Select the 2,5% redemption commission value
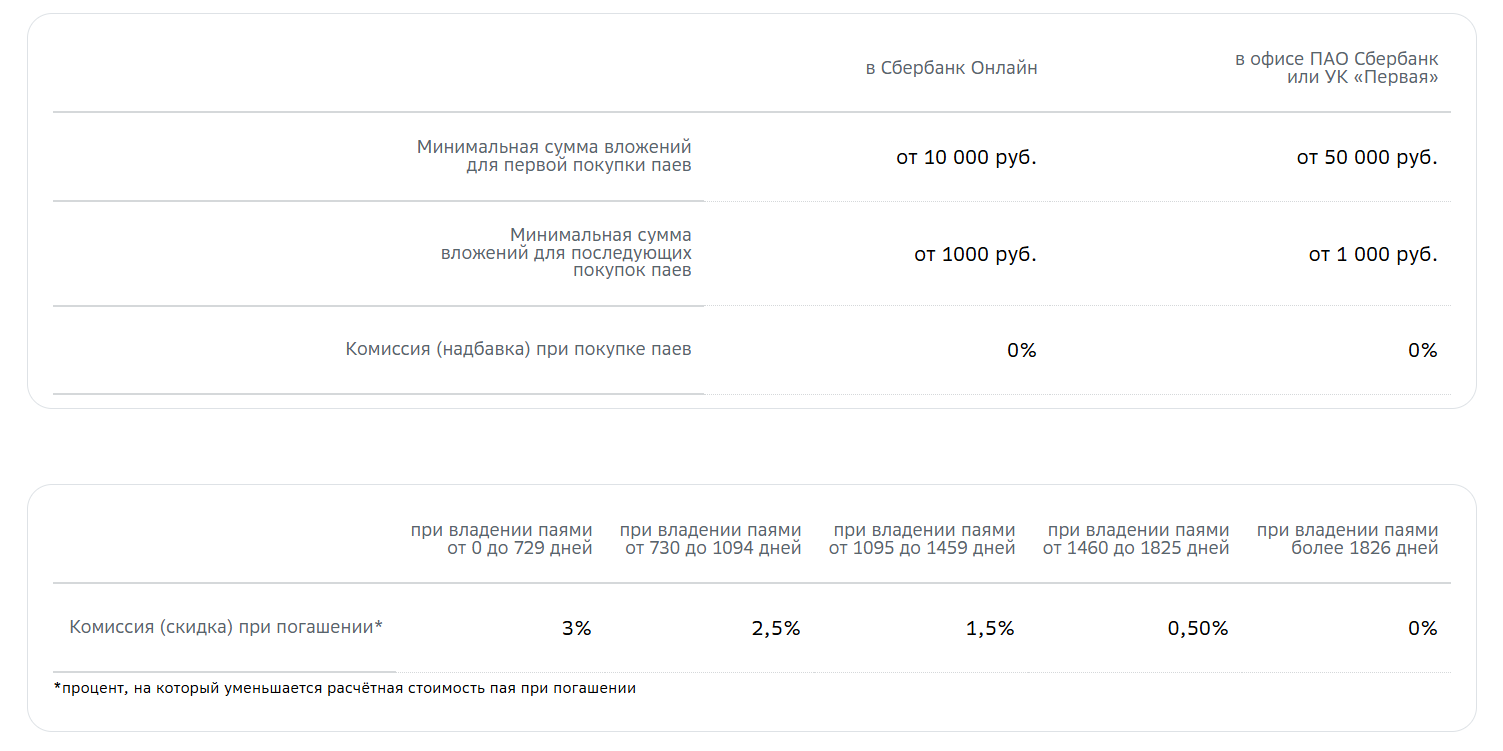The height and width of the screenshot is (751, 1503). pyautogui.click(x=775, y=628)
